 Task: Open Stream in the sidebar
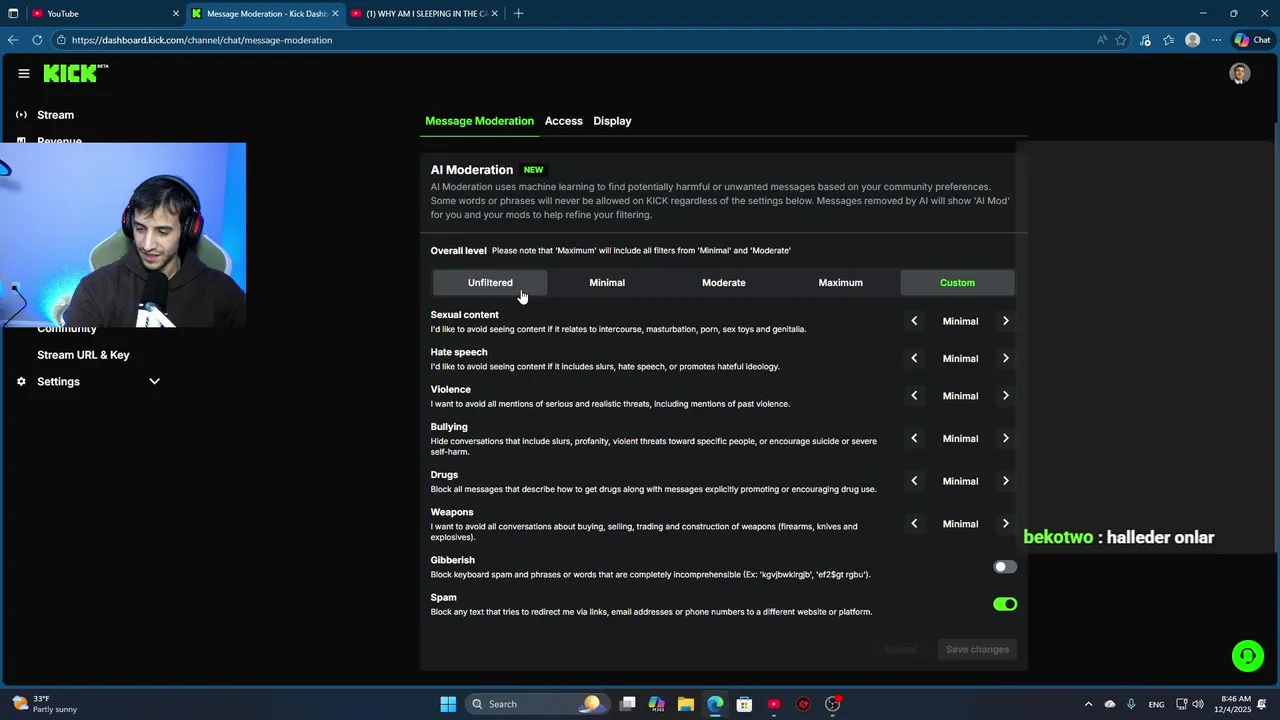(56, 115)
